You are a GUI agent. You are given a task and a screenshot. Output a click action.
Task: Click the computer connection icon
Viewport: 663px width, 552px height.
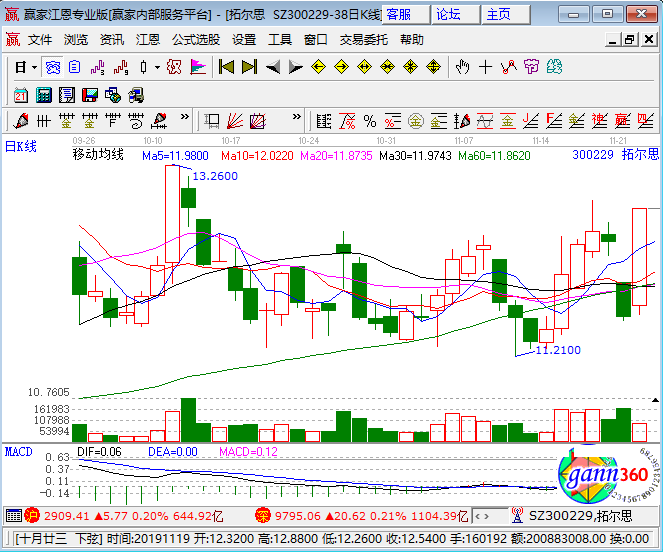[x=136, y=95]
